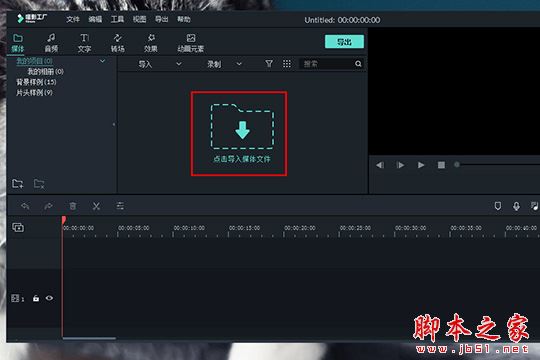Redo the timeline action

coord(49,206)
